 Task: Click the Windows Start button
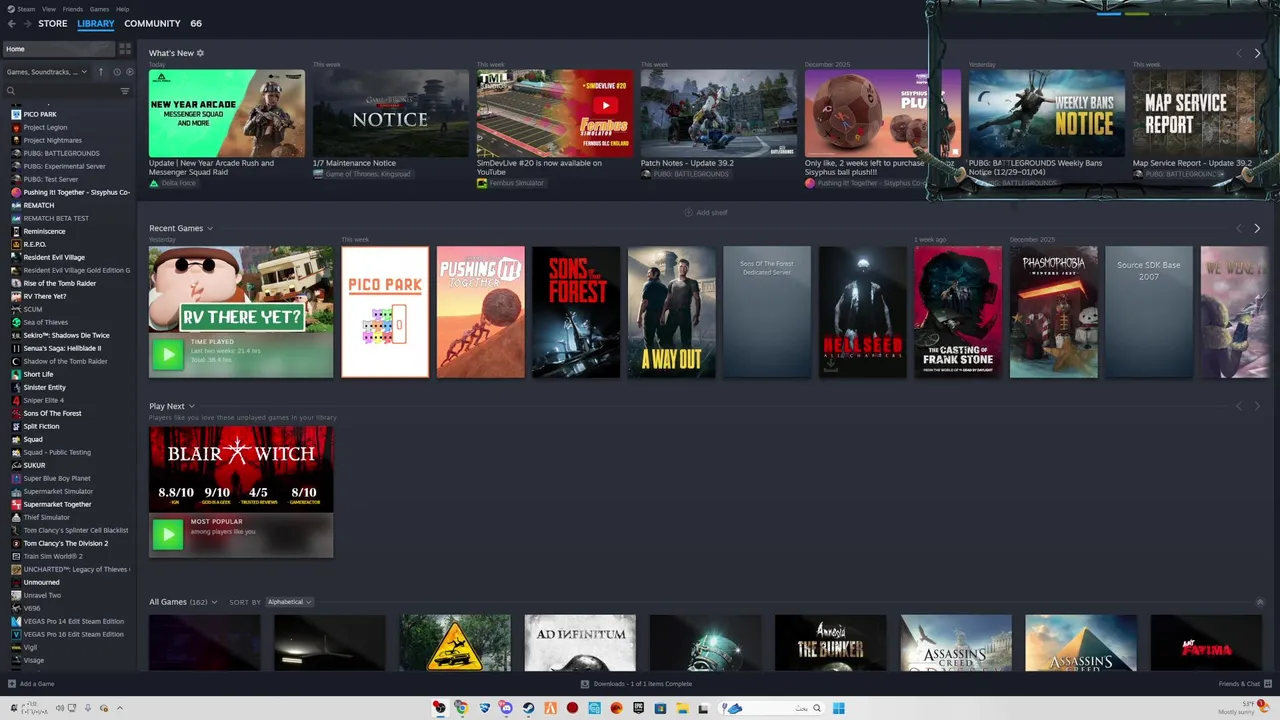[x=839, y=708]
